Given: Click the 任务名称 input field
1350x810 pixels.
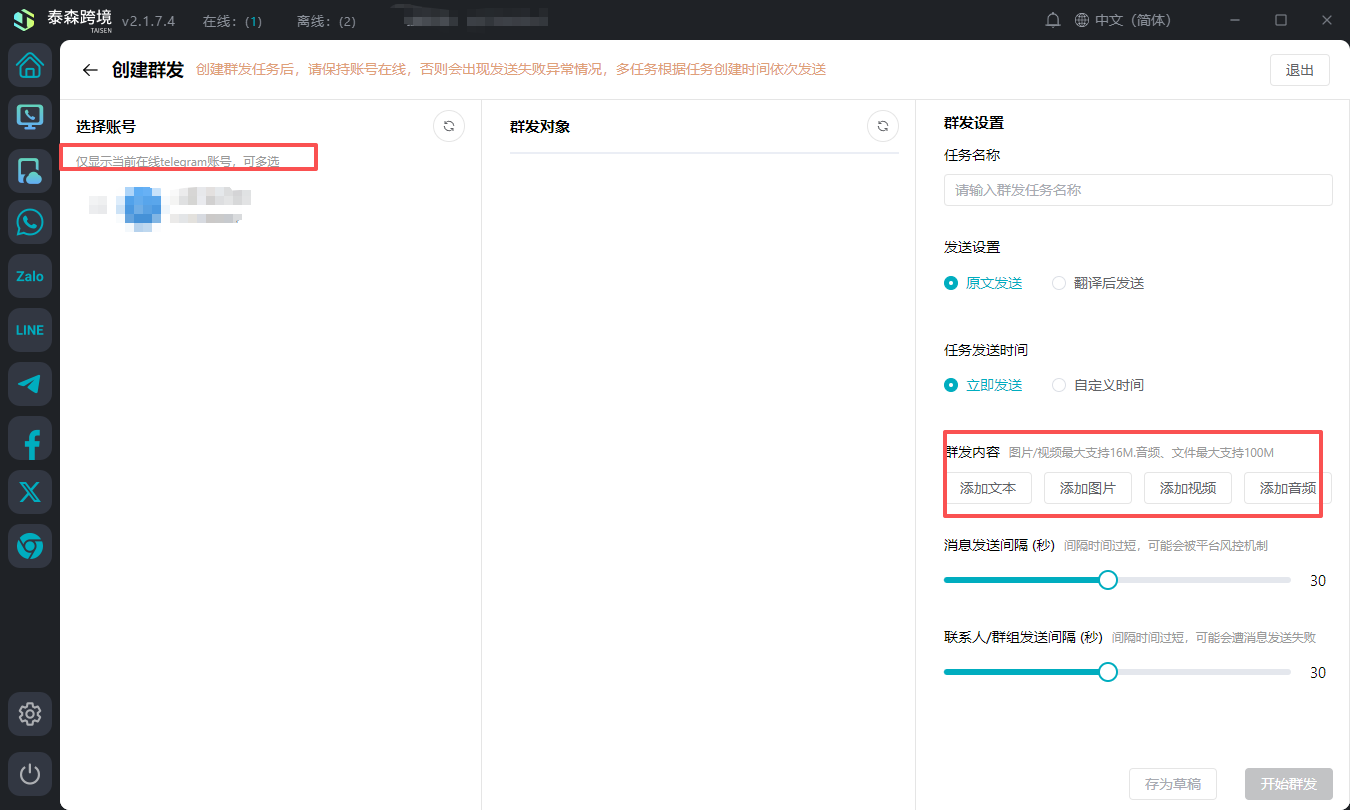Looking at the screenshot, I should coord(1137,190).
